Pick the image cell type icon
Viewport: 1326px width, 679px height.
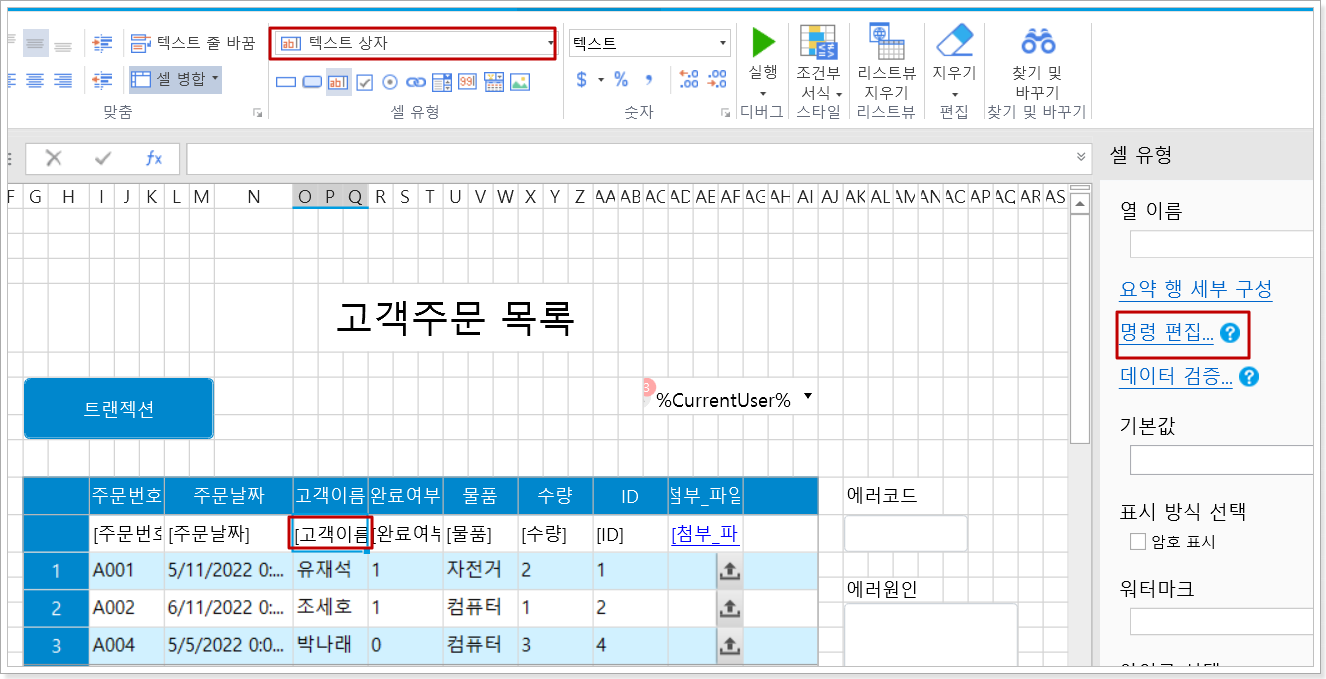[519, 82]
